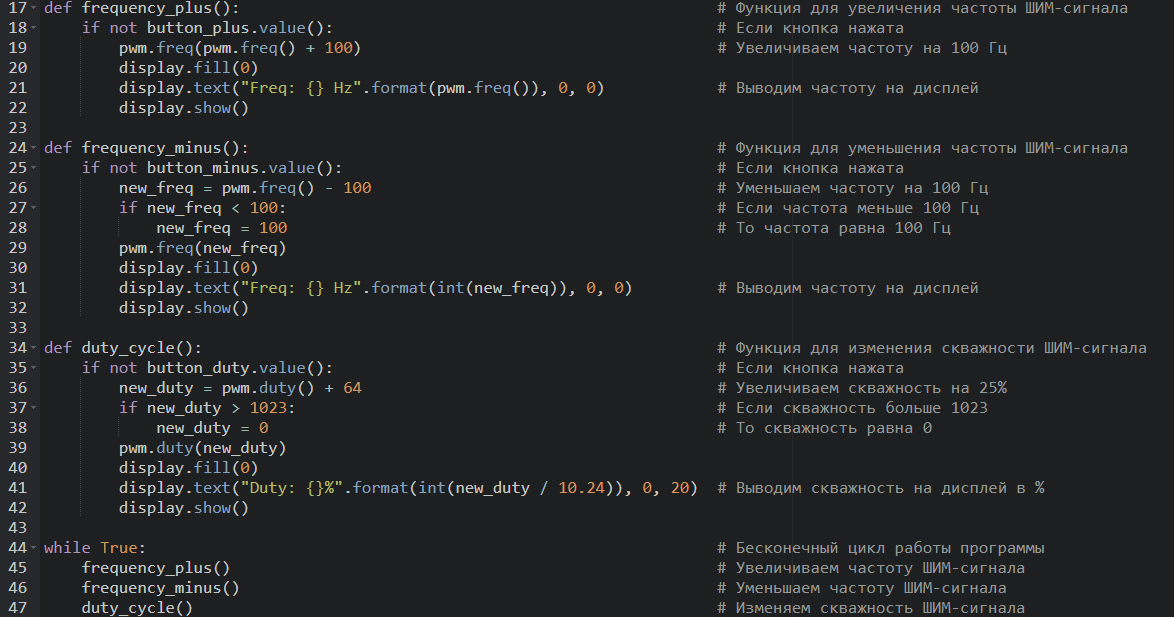
Task: Select line number 23 in the gutter
Action: (17, 127)
